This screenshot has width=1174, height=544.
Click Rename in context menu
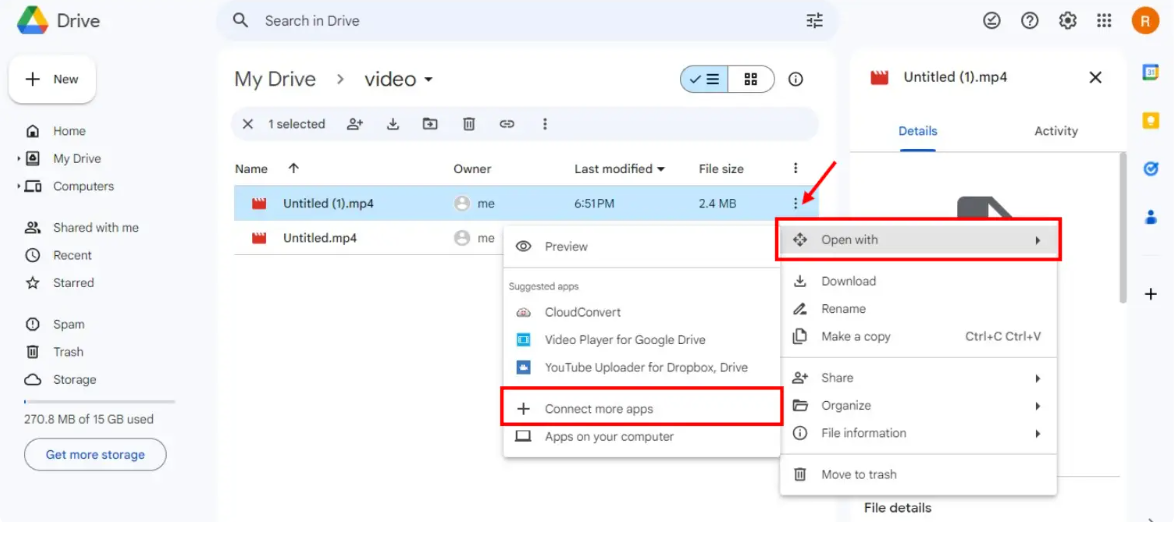919,309
